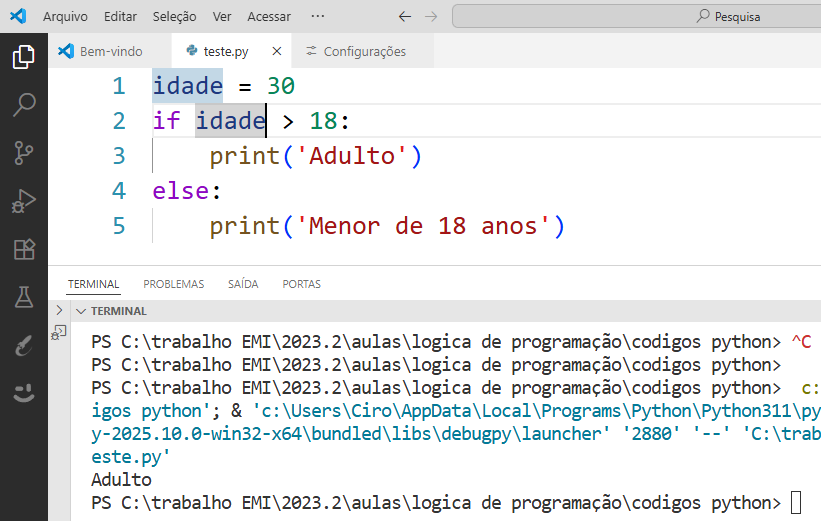Open the overflow menu with three dots
Viewport: 821px width, 521px height.
coord(318,17)
